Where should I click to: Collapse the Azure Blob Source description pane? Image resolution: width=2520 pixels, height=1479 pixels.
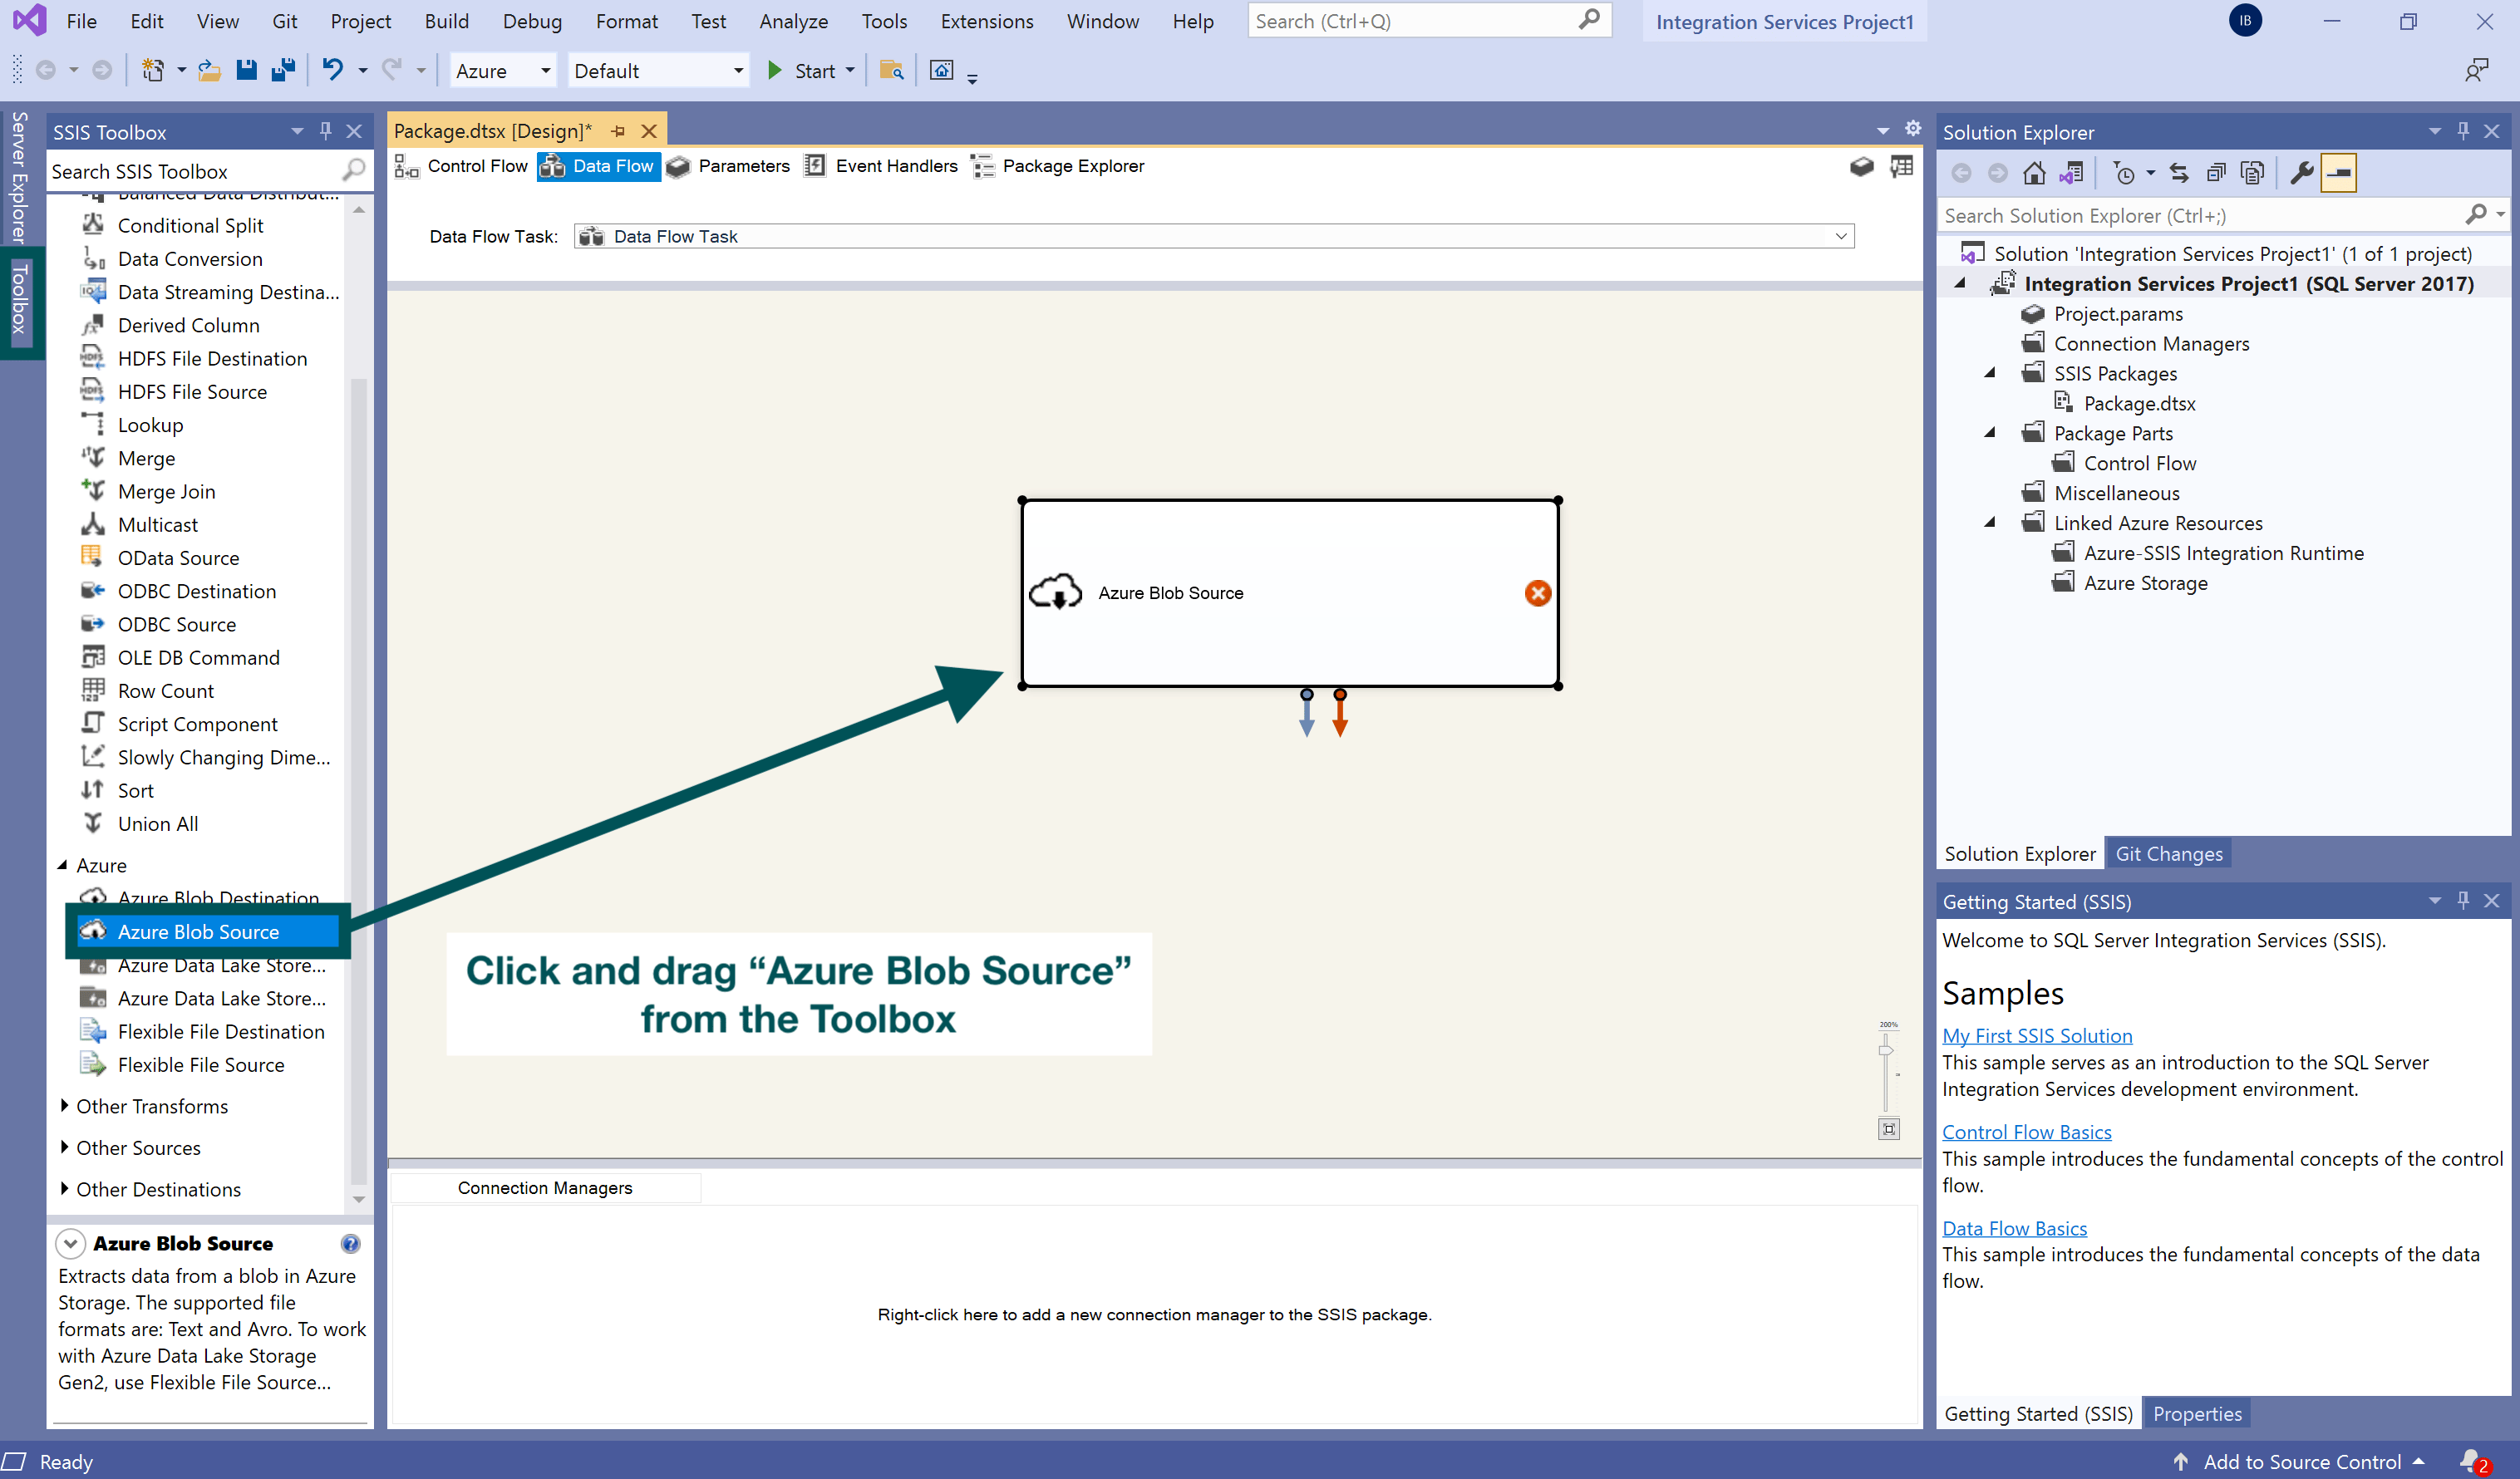tap(70, 1243)
